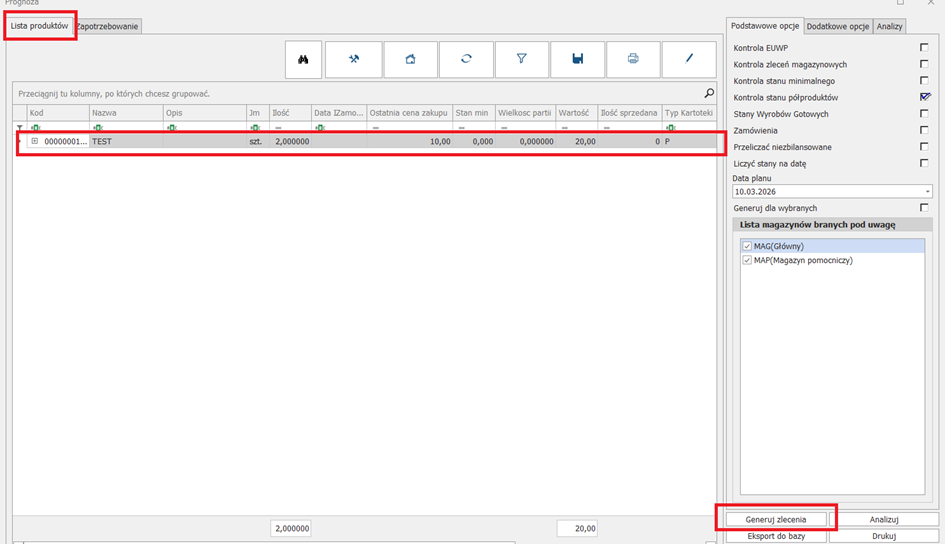Switch to the Zapotrzebowanie tab
This screenshot has width=945, height=544.
tap(108, 26)
